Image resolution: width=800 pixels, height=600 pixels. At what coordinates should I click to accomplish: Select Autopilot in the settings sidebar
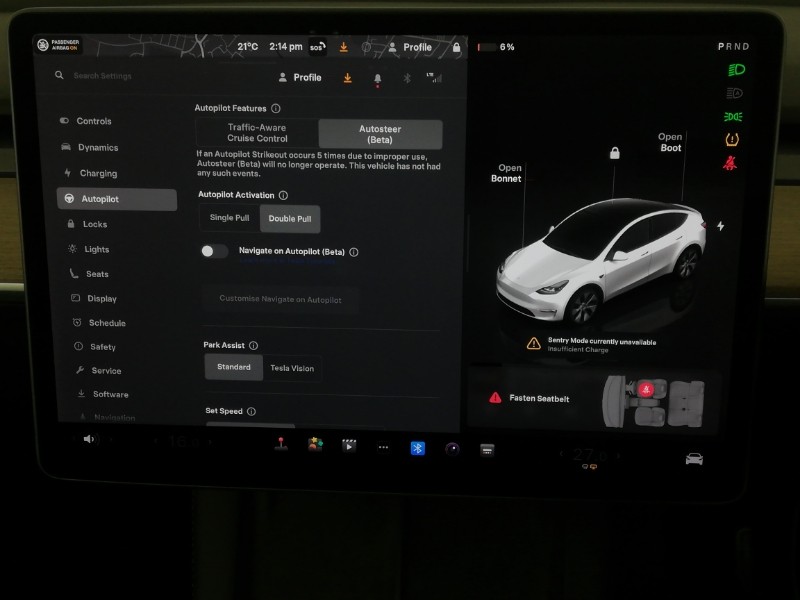[117, 199]
